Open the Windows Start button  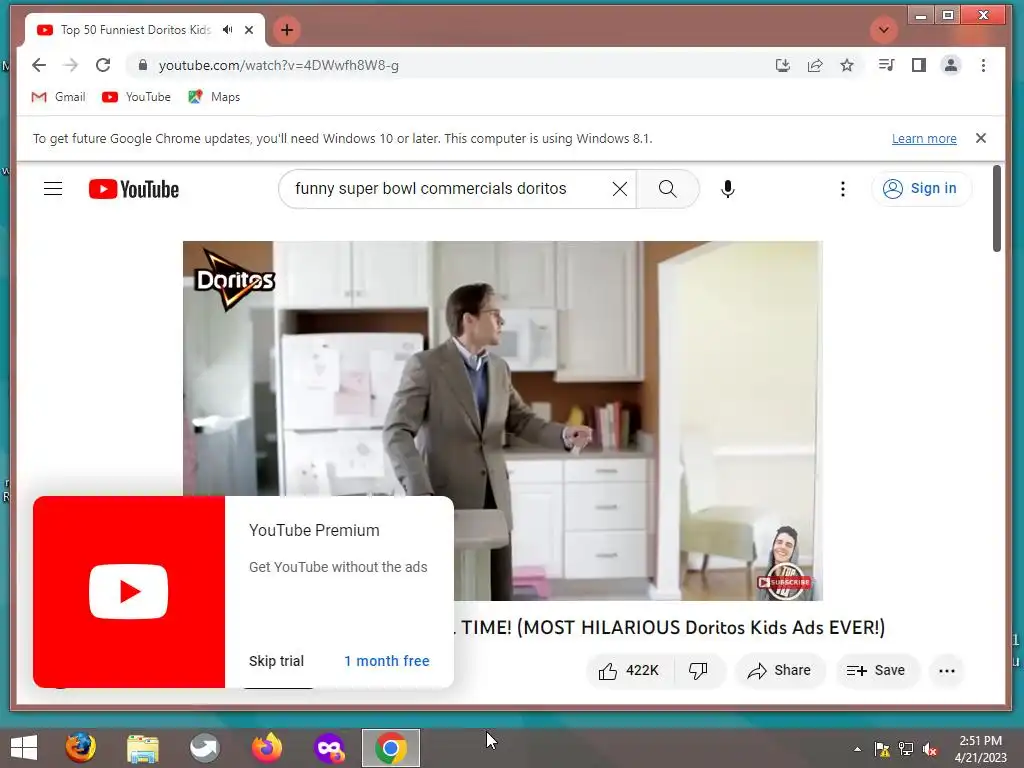(24, 748)
